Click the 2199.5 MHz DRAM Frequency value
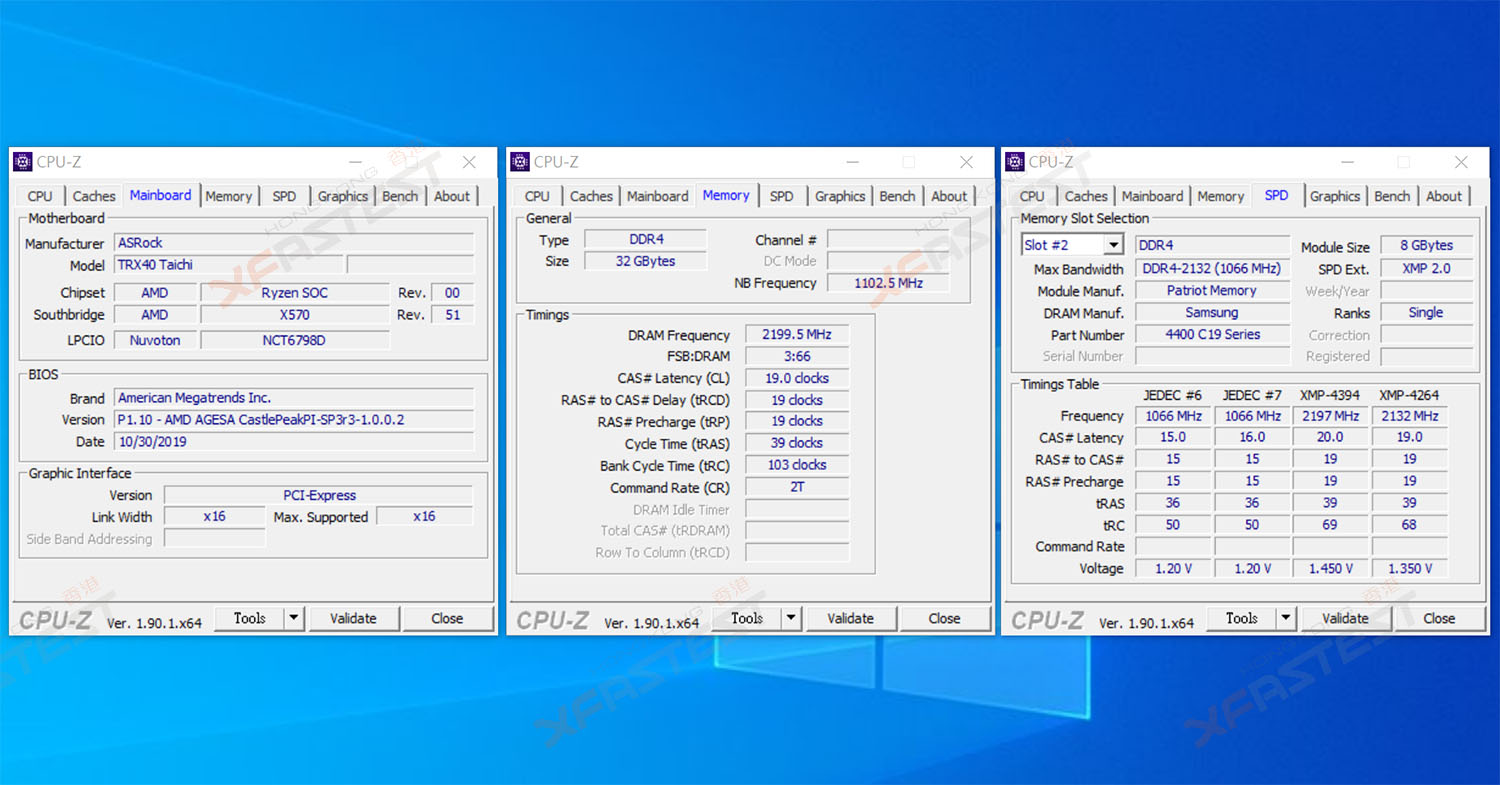Viewport: 1500px width, 785px height. click(x=797, y=335)
